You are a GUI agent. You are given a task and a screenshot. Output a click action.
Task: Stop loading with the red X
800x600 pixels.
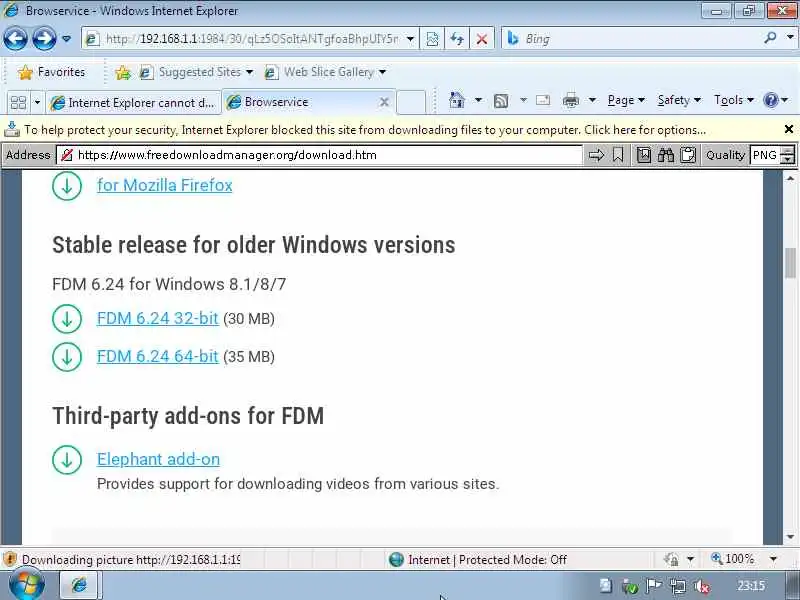point(481,39)
